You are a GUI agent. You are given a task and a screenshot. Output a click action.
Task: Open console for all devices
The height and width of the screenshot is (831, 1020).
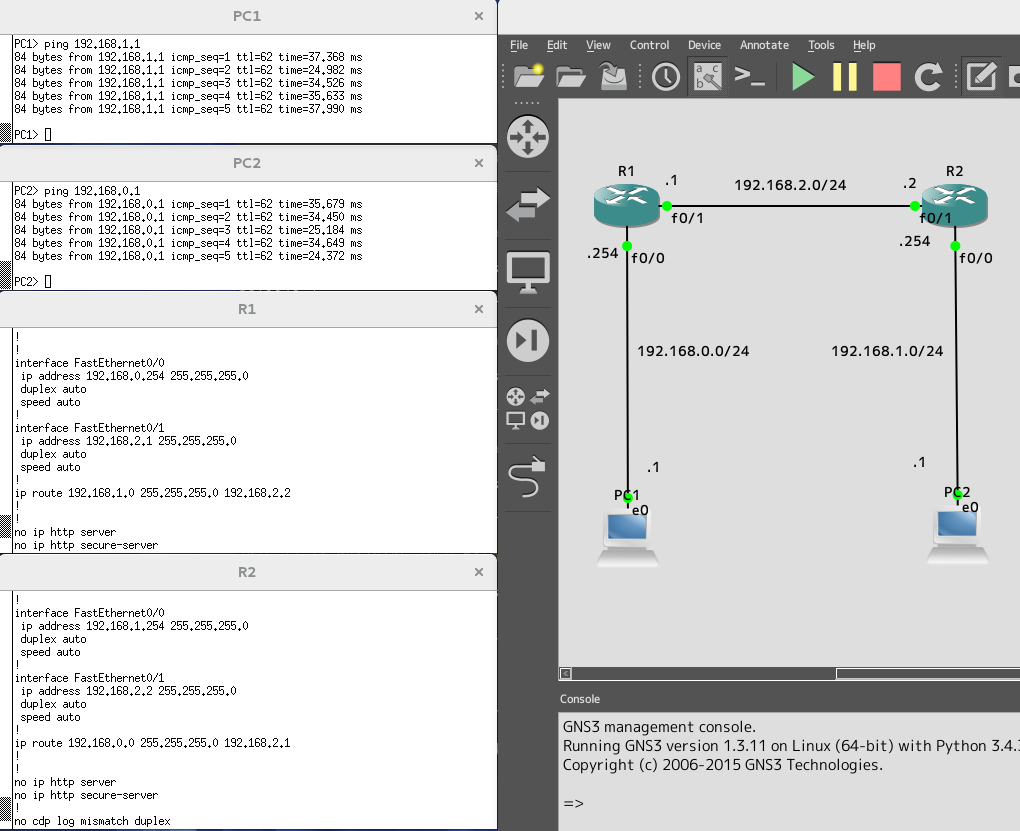tap(750, 77)
